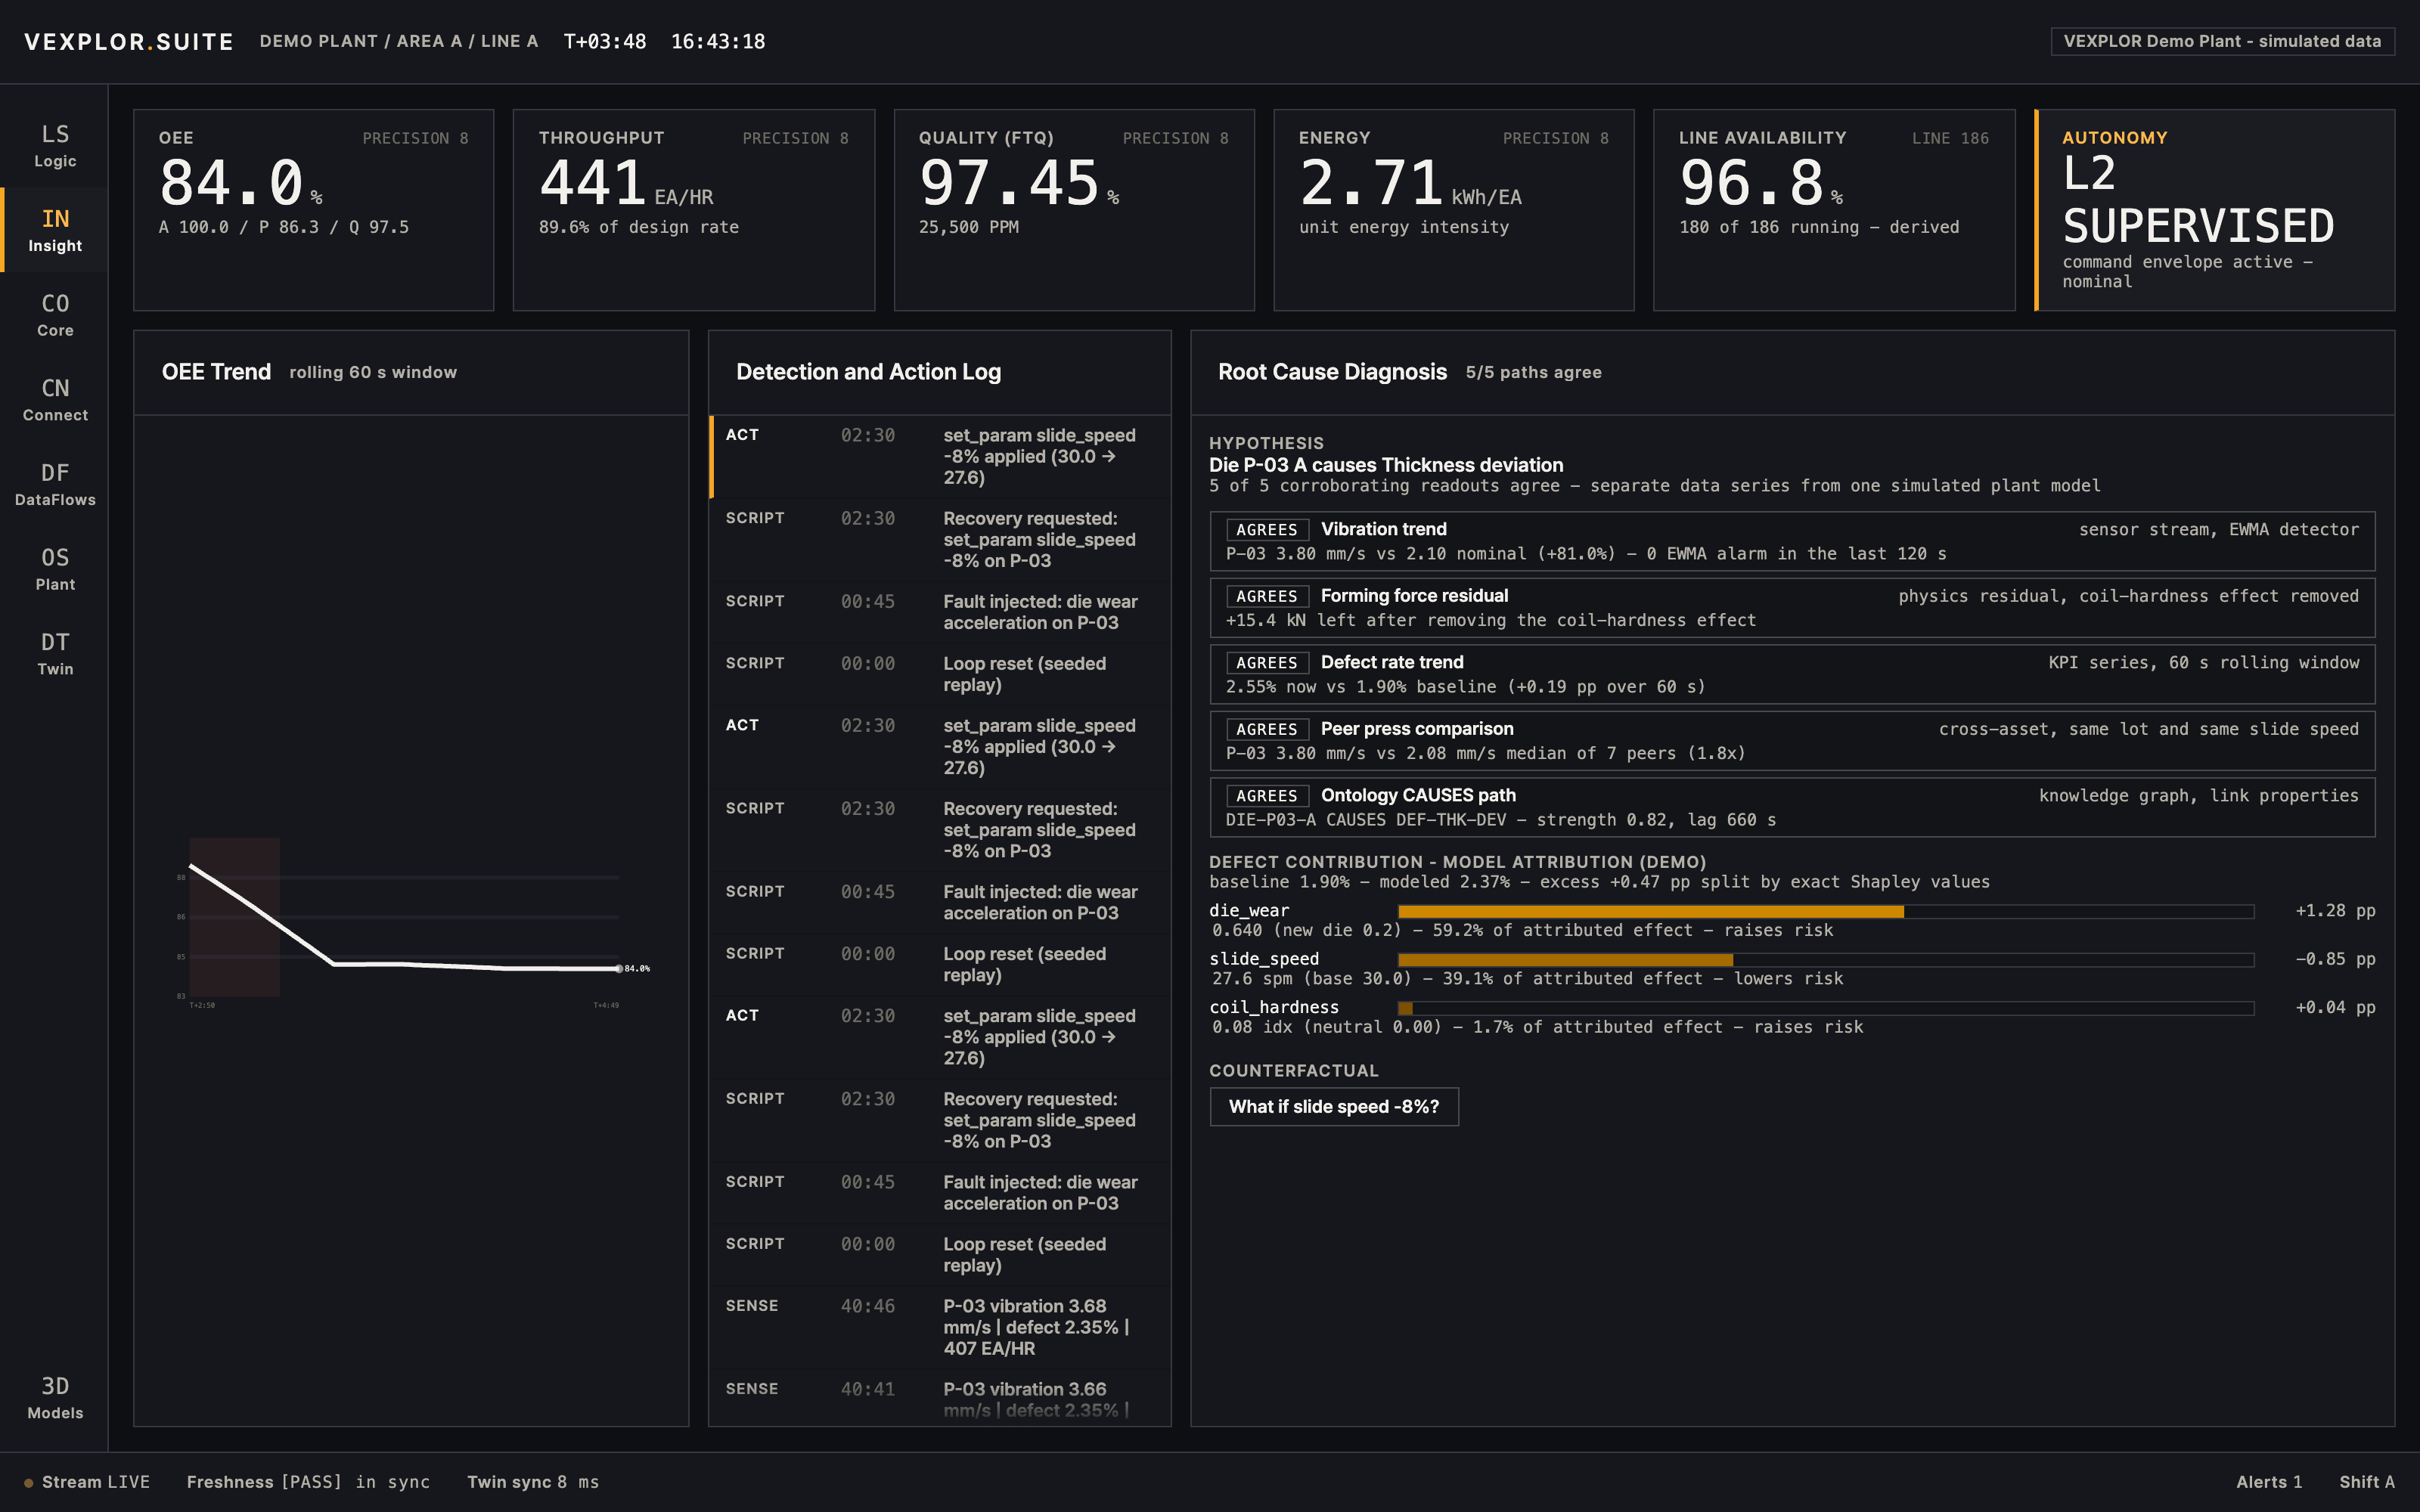The width and height of the screenshot is (2420, 1512).
Task: Click the Vibration trend AGREES row
Action: (1792, 541)
